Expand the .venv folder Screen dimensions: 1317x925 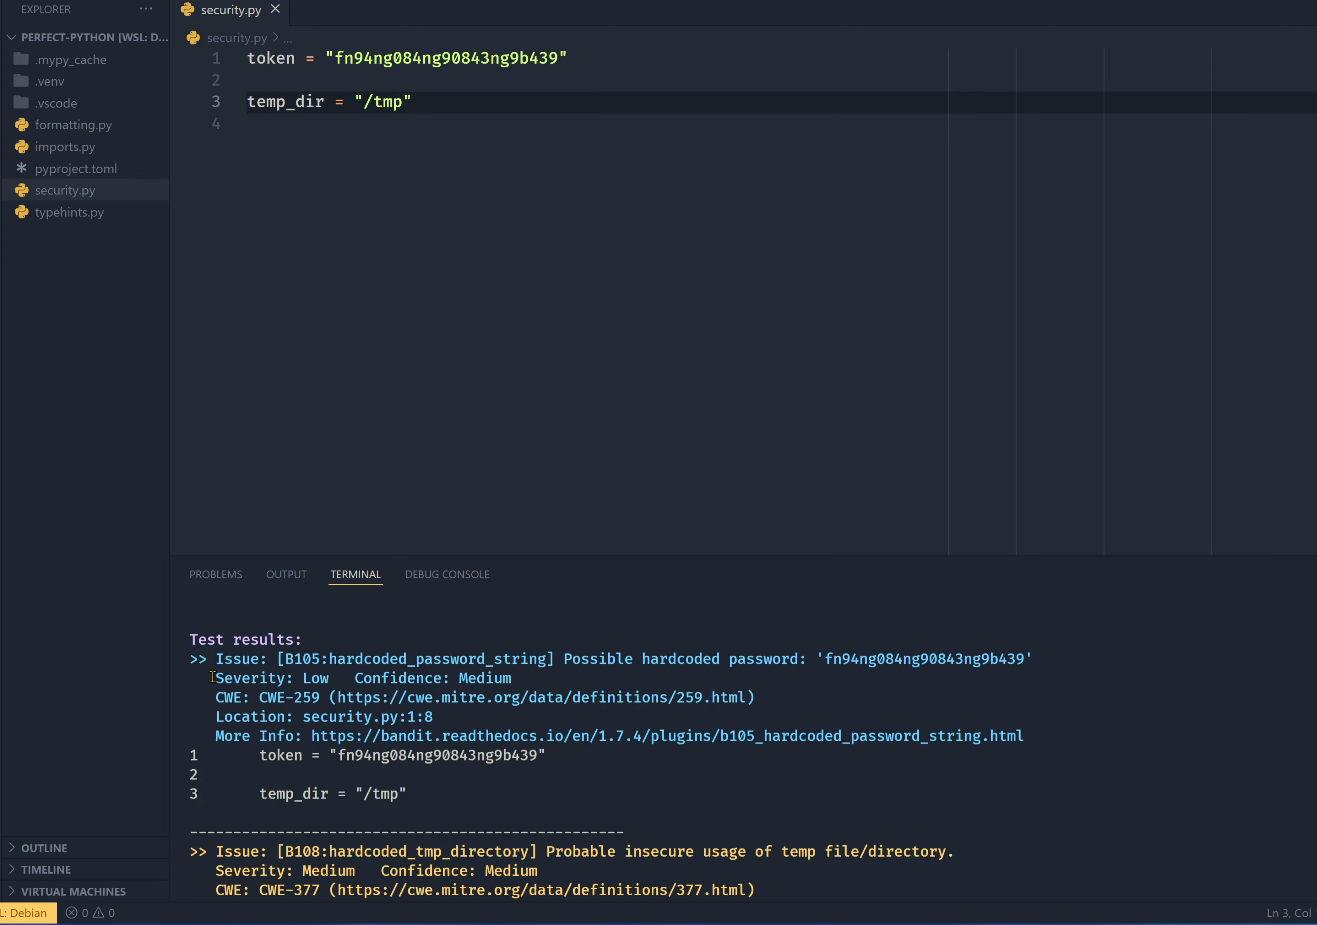[x=49, y=82]
